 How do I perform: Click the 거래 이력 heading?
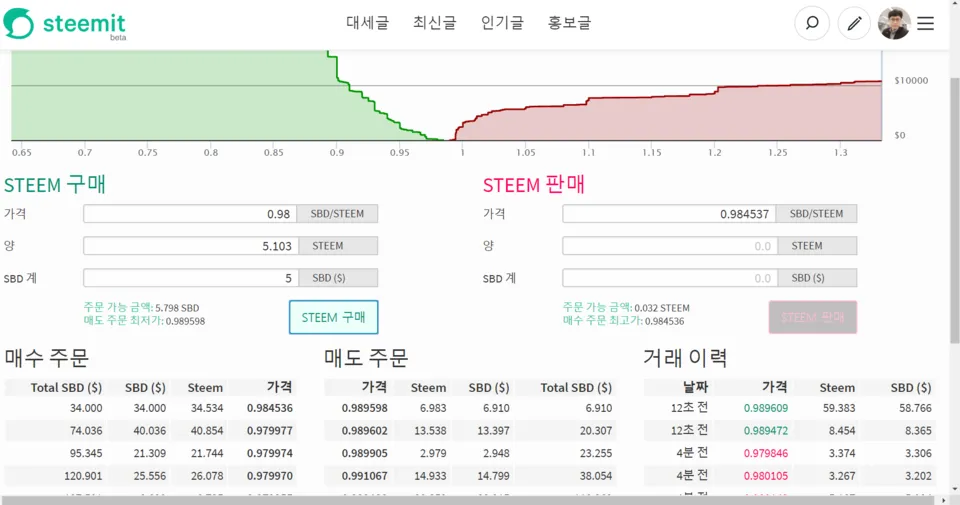[x=685, y=357]
